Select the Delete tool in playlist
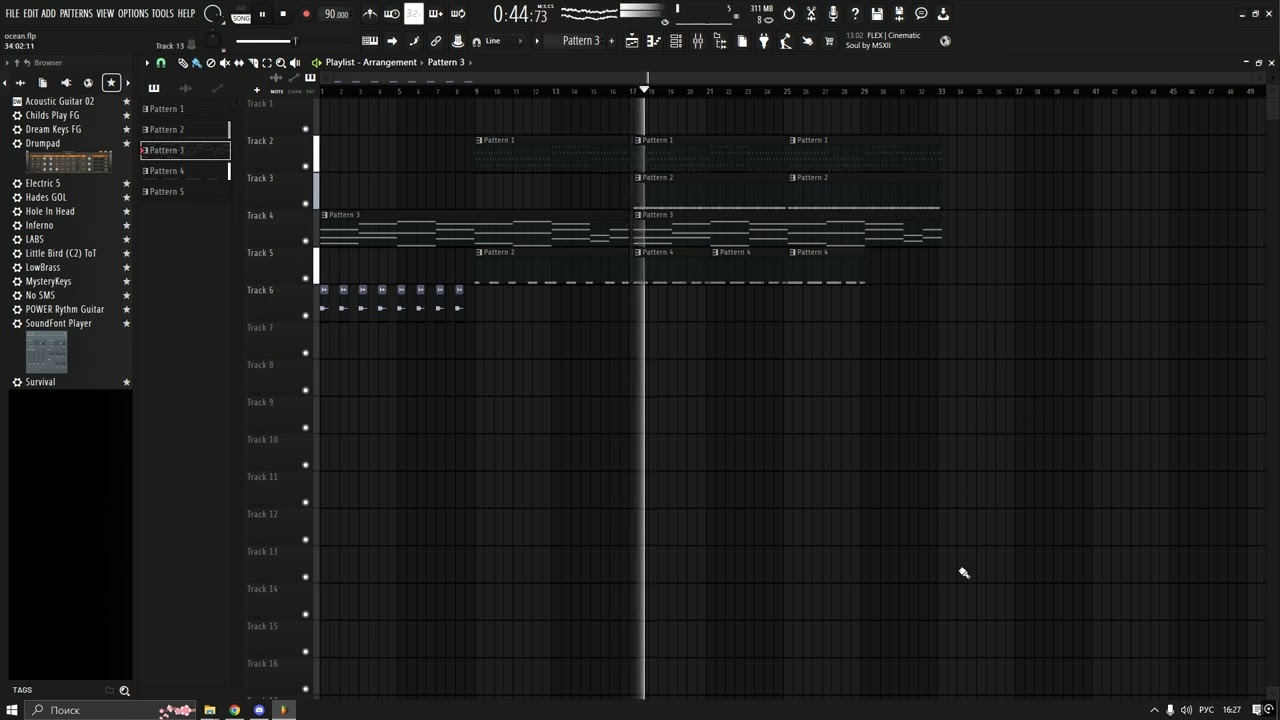The width and height of the screenshot is (1280, 720). pos(210,63)
